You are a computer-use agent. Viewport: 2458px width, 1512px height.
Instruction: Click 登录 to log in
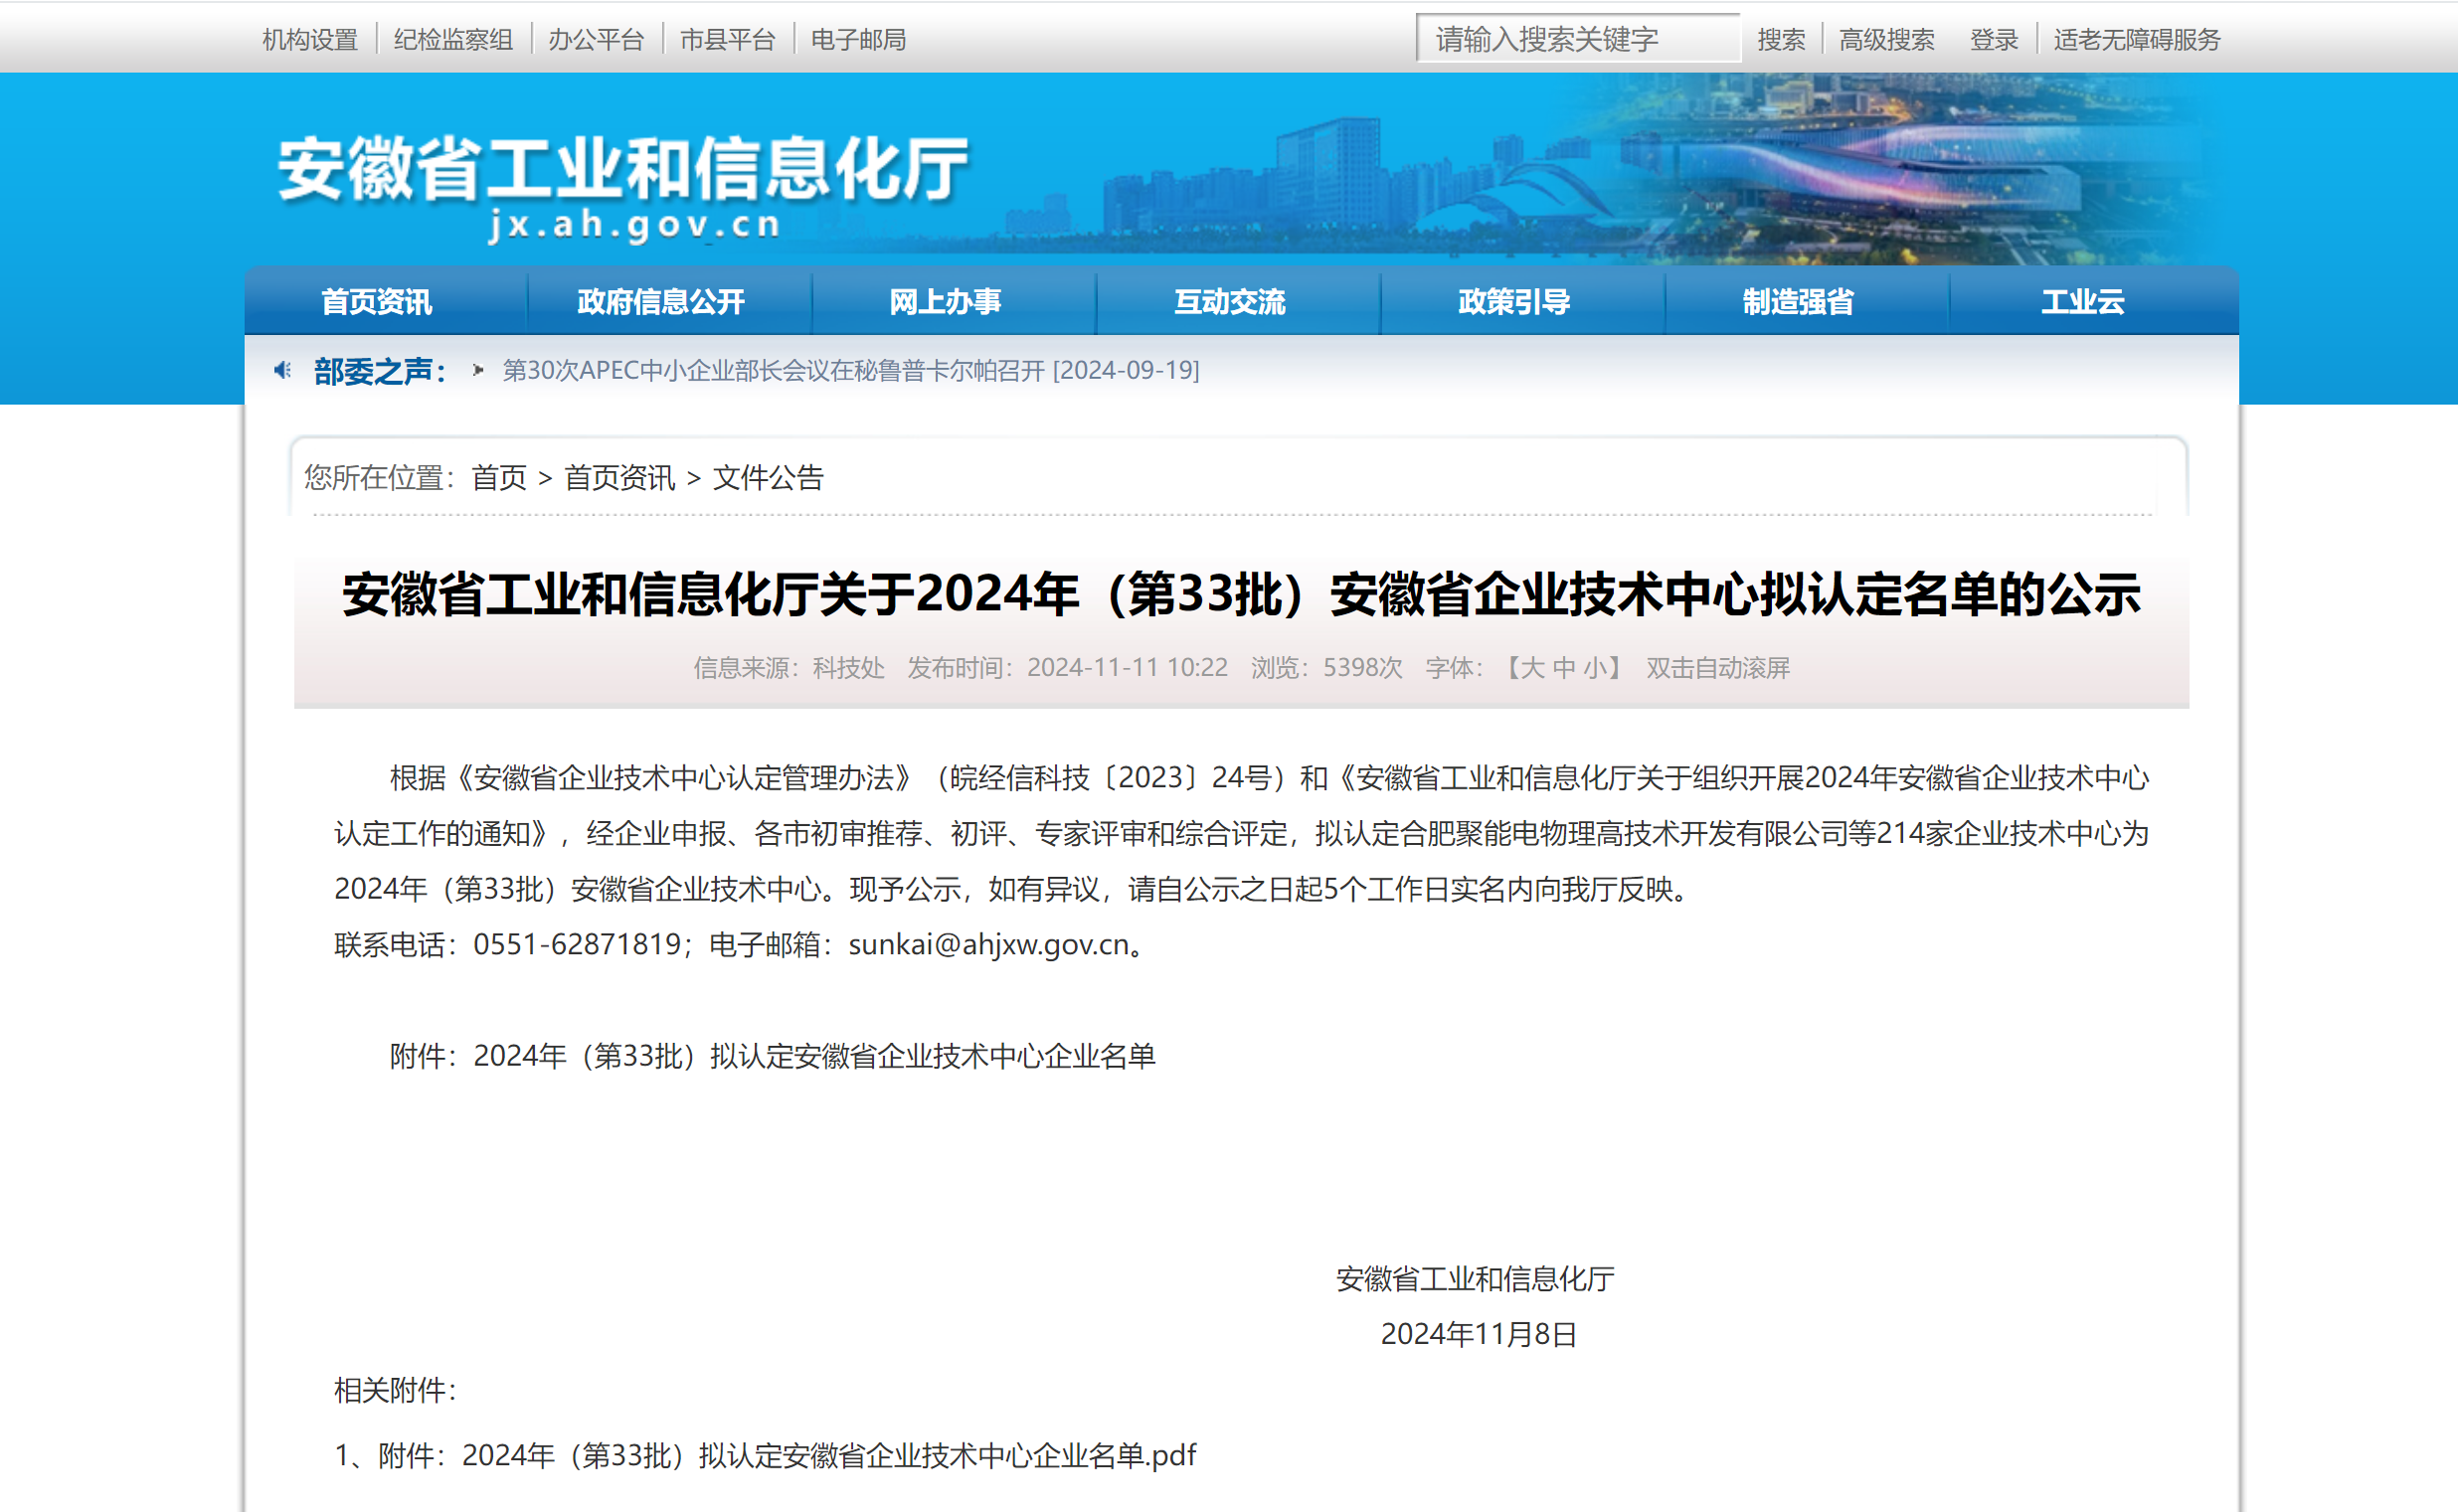1994,39
